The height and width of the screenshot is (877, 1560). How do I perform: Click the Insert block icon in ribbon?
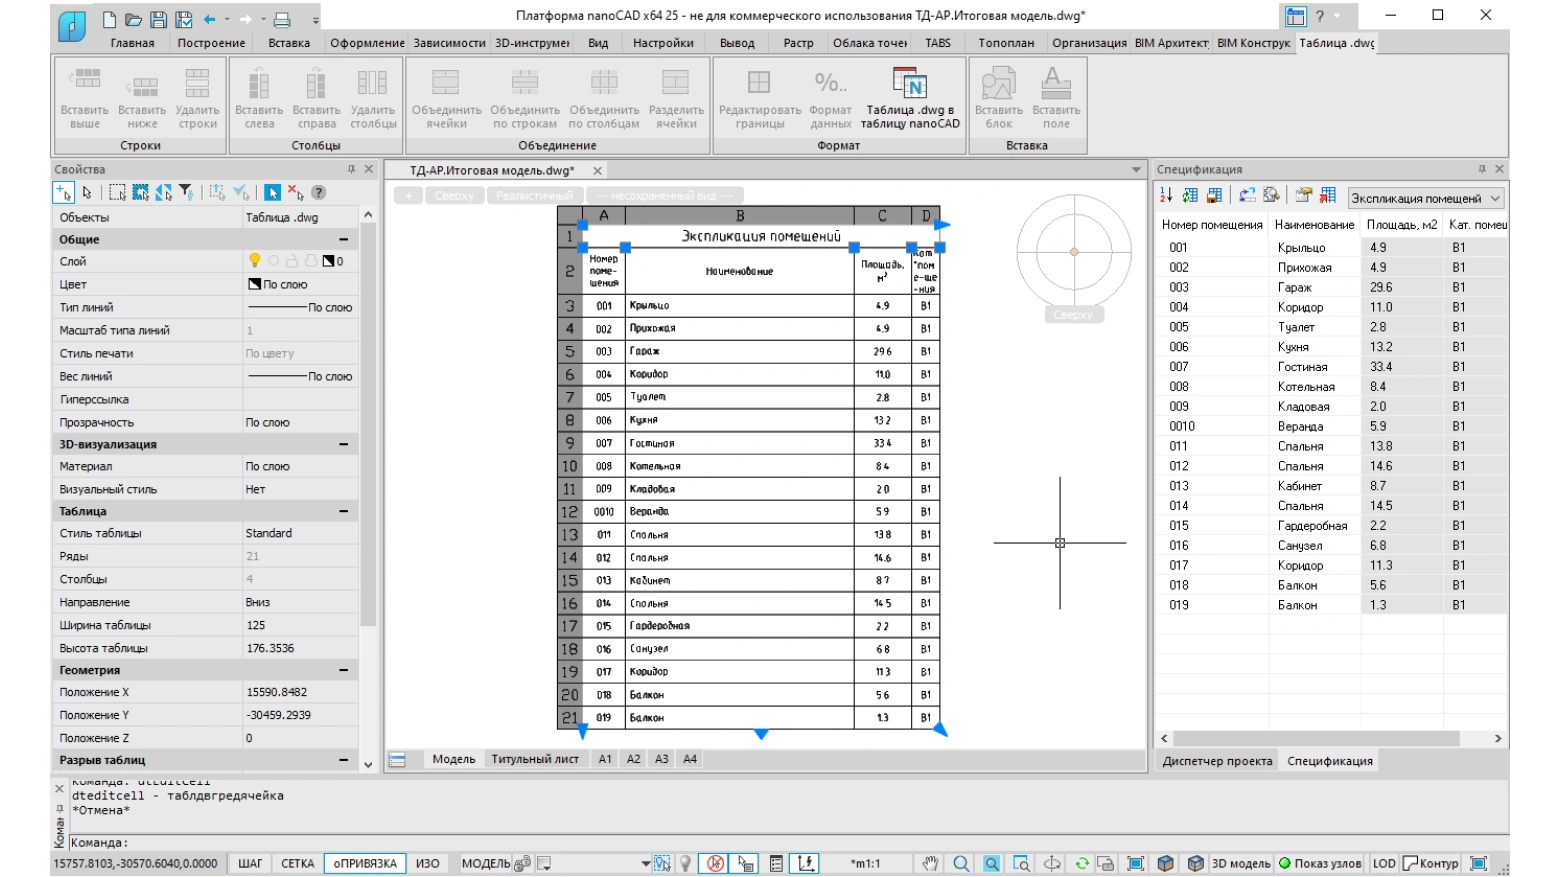(999, 97)
